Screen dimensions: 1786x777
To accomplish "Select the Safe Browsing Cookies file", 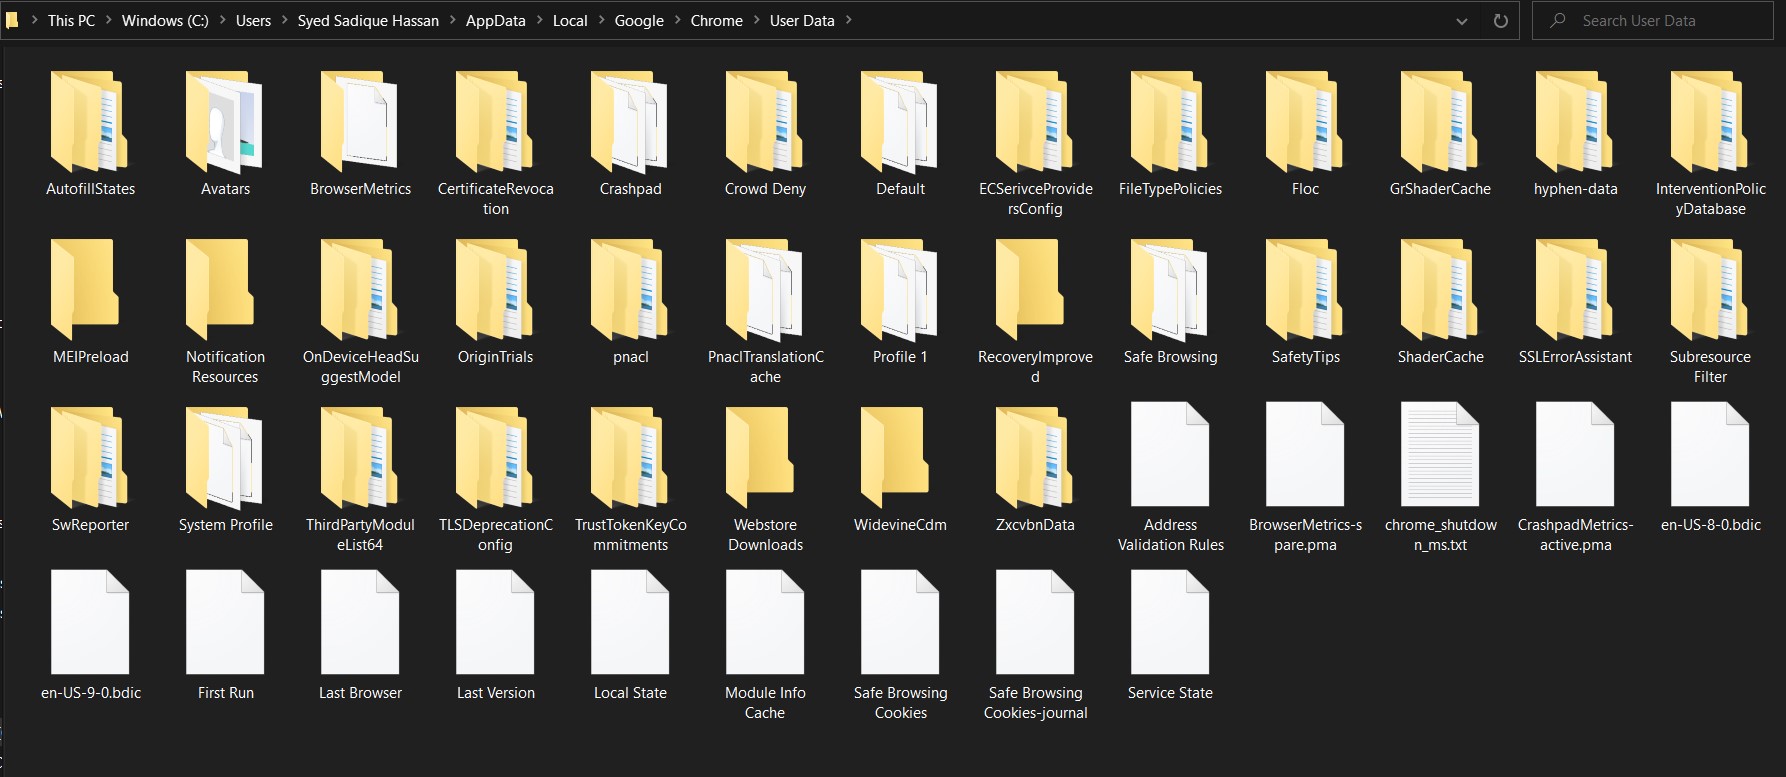I will [900, 624].
